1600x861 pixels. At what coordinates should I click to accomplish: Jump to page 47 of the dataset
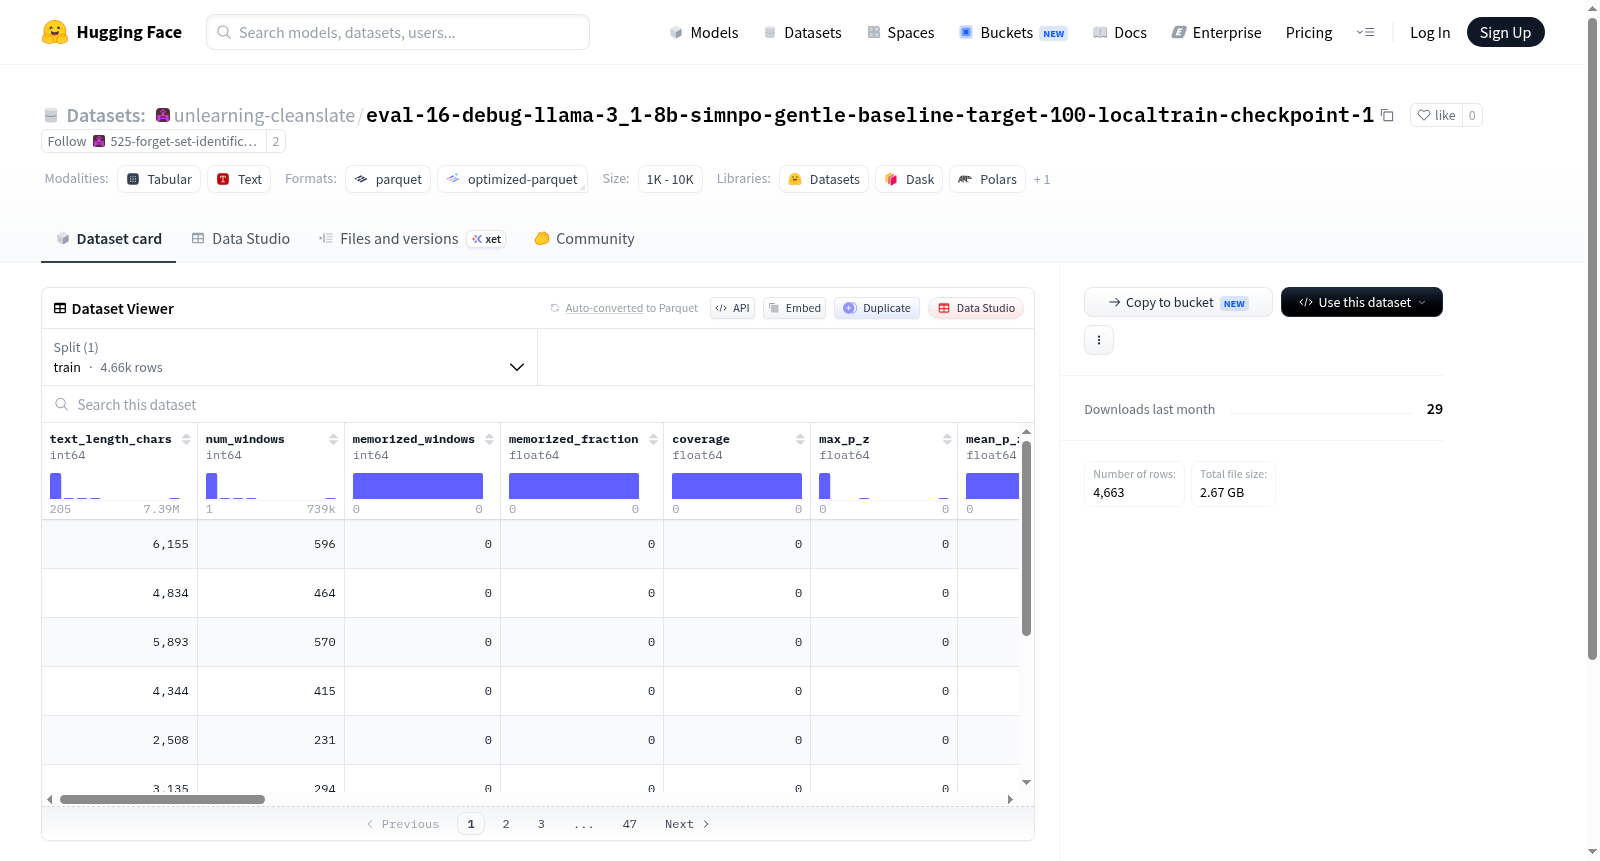(x=630, y=824)
